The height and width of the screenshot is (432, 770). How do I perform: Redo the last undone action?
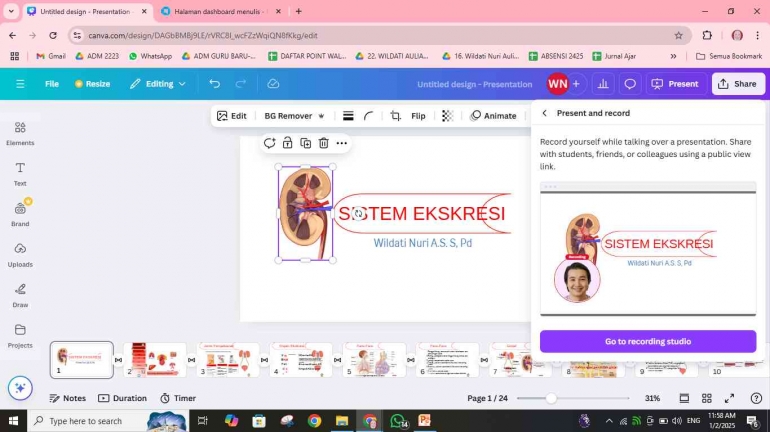pos(241,84)
